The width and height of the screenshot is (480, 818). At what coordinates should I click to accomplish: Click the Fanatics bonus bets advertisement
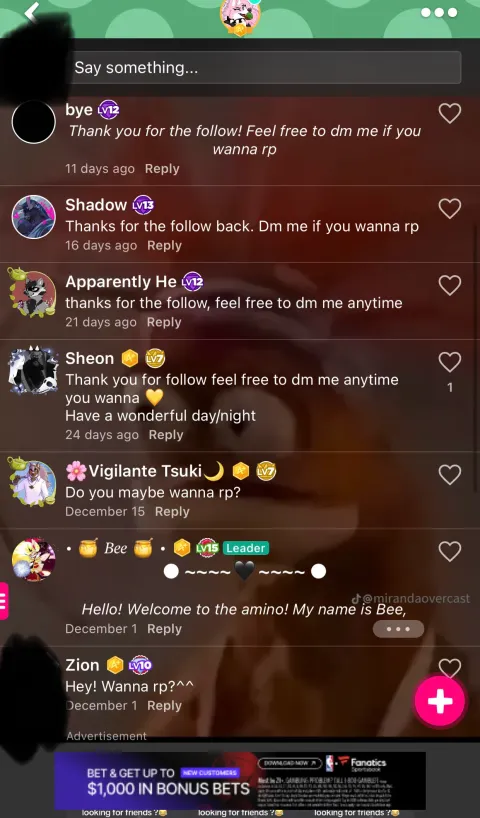click(240, 780)
